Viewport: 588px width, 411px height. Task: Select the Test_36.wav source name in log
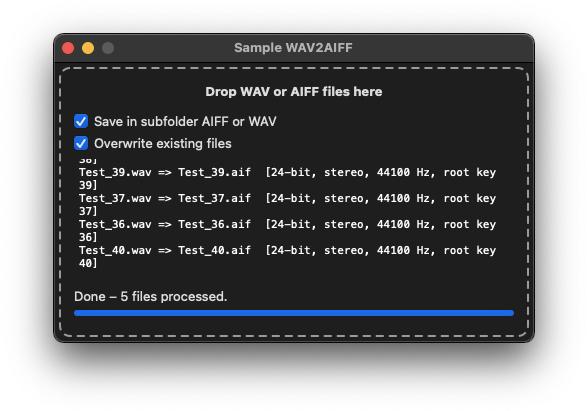115,224
